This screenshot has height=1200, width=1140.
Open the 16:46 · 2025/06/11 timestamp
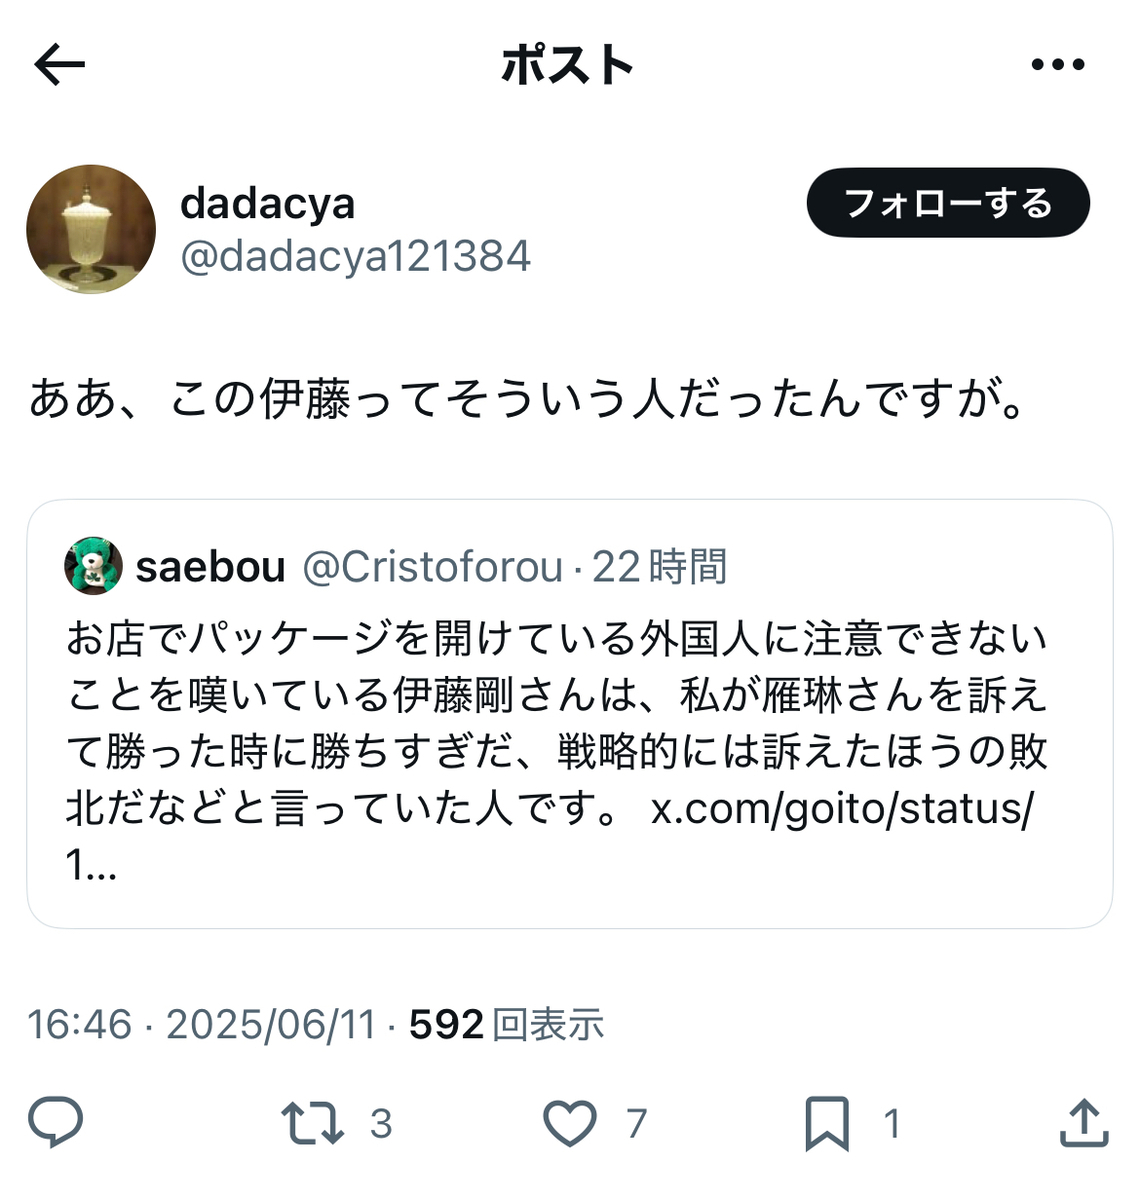(201, 1024)
